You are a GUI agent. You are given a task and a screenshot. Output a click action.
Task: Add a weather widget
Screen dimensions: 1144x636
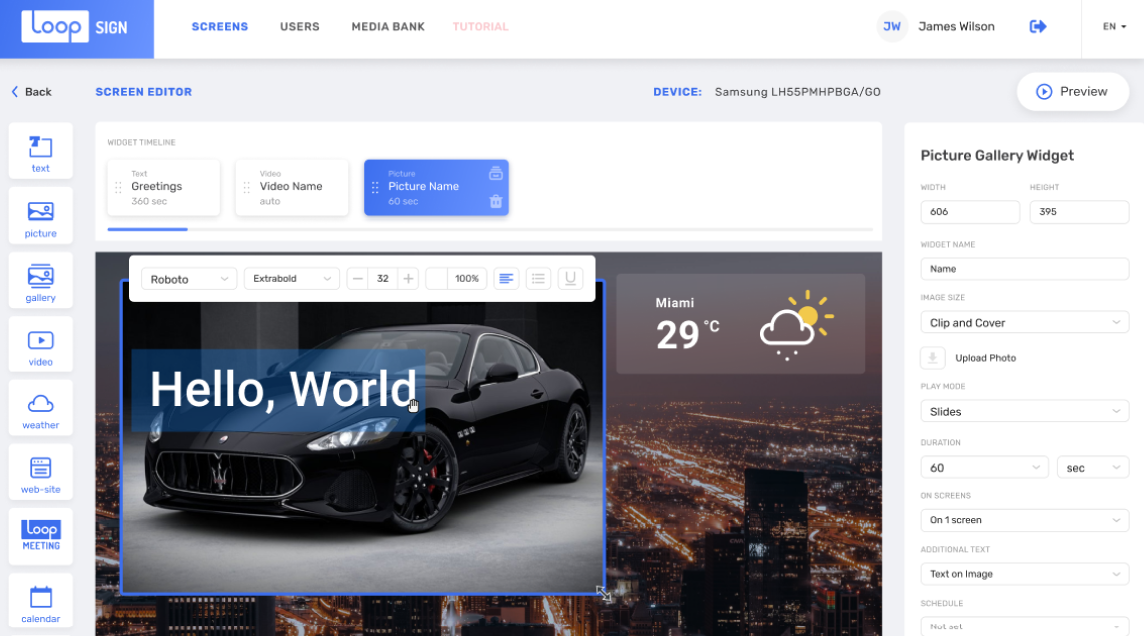[x=40, y=409]
